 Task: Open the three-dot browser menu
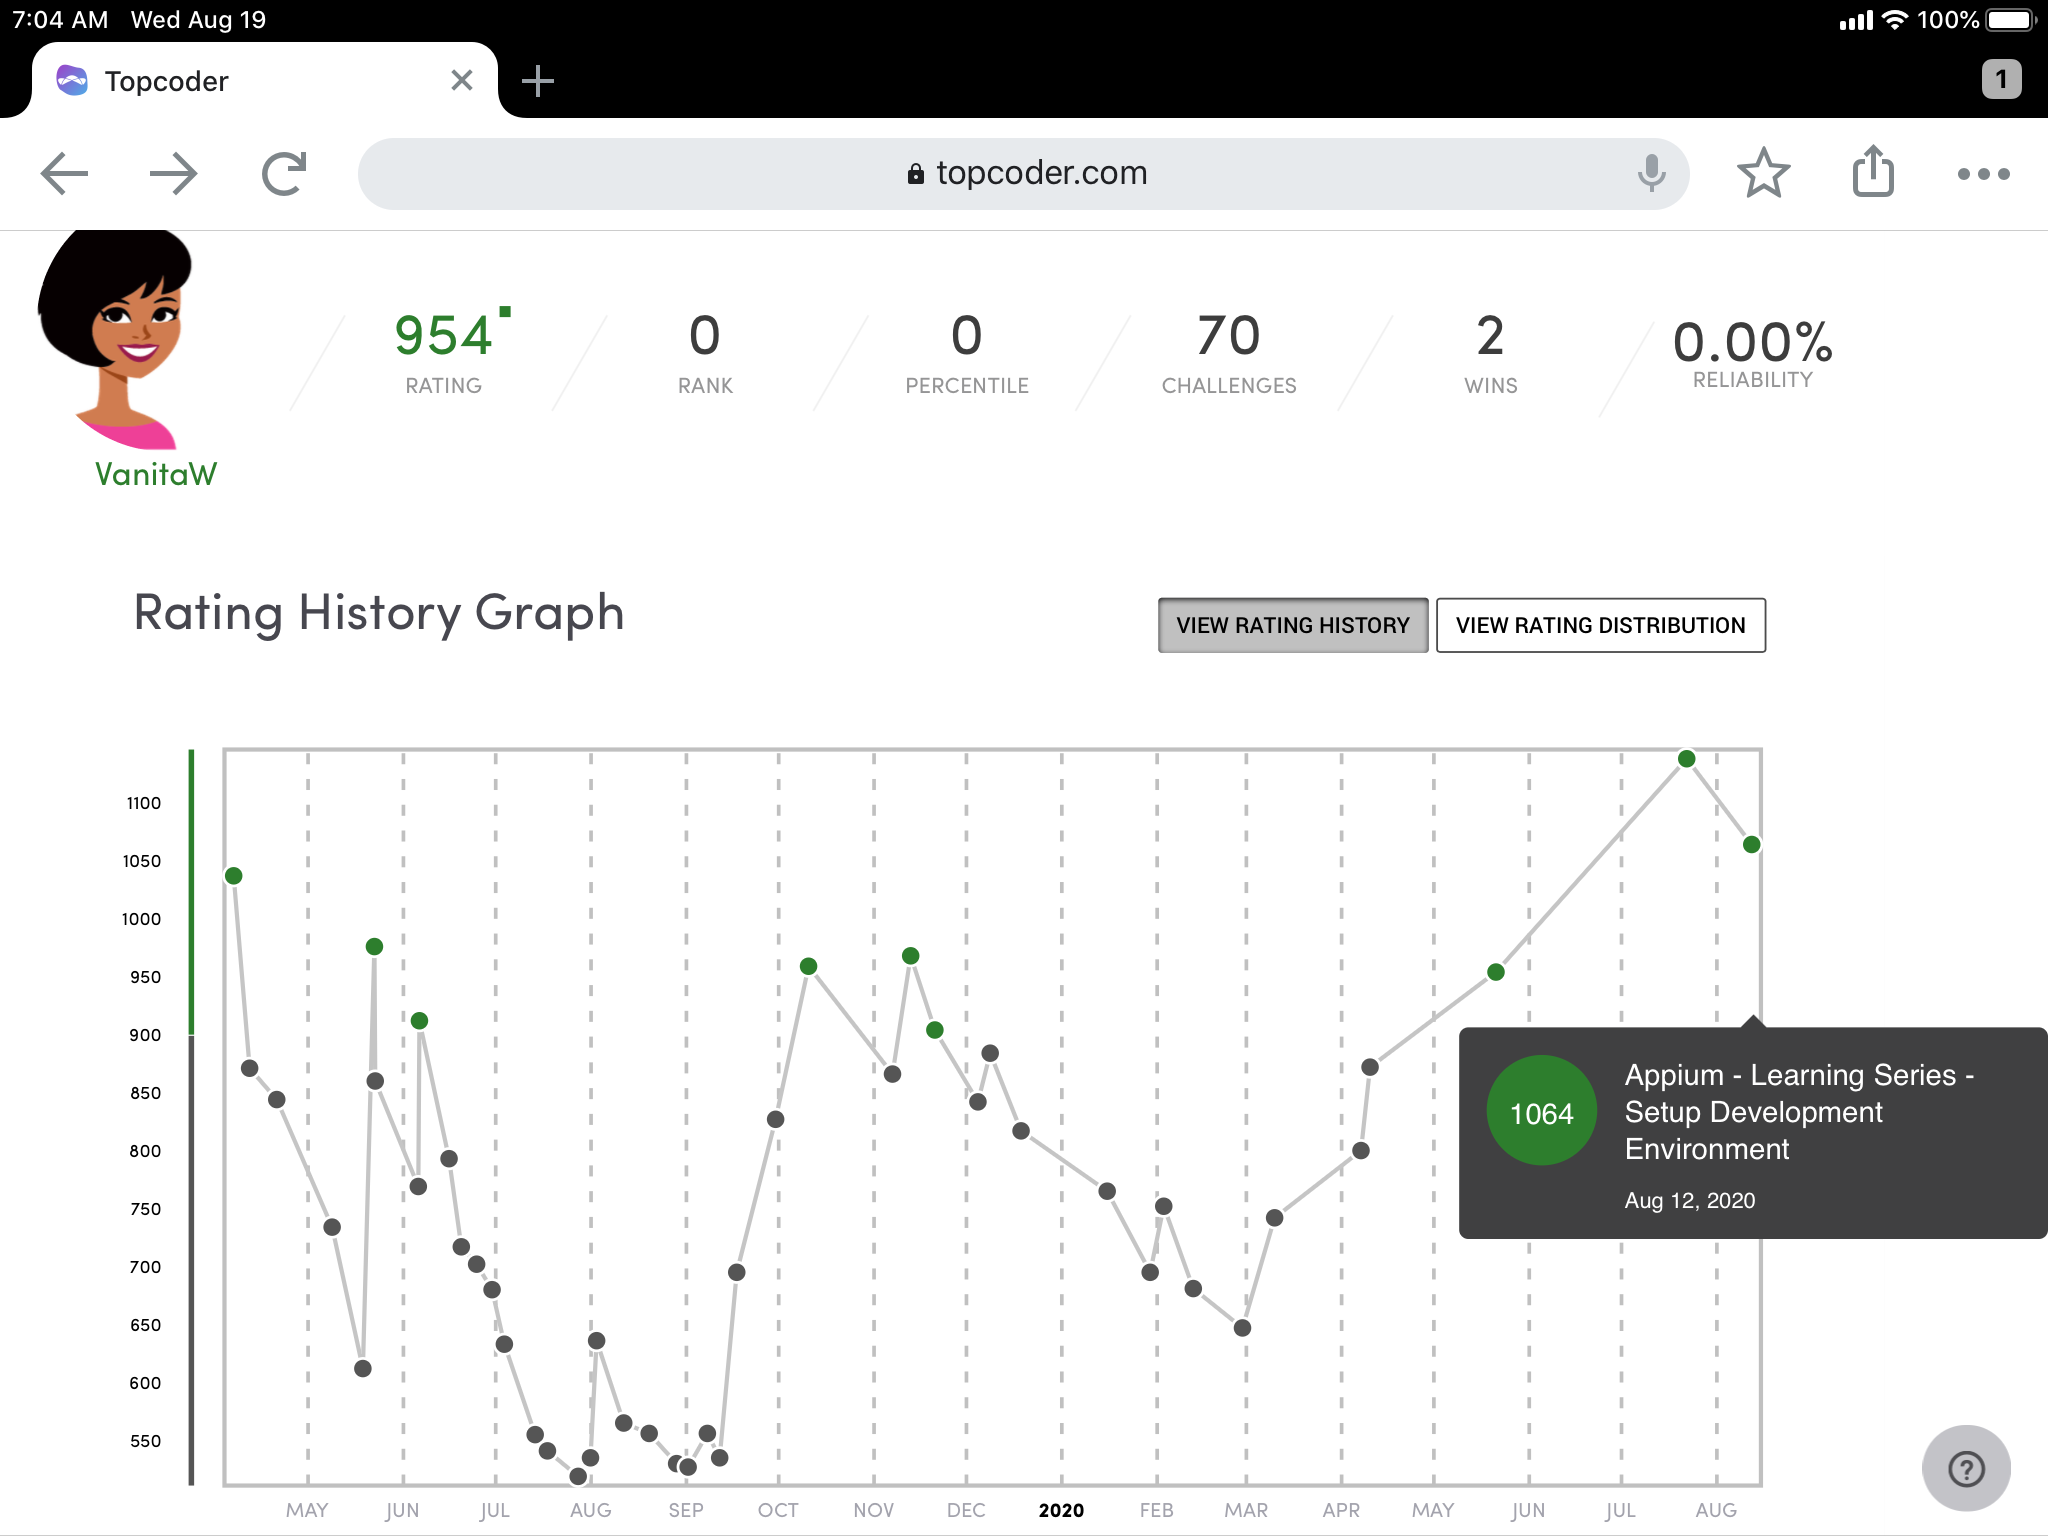(x=1983, y=174)
